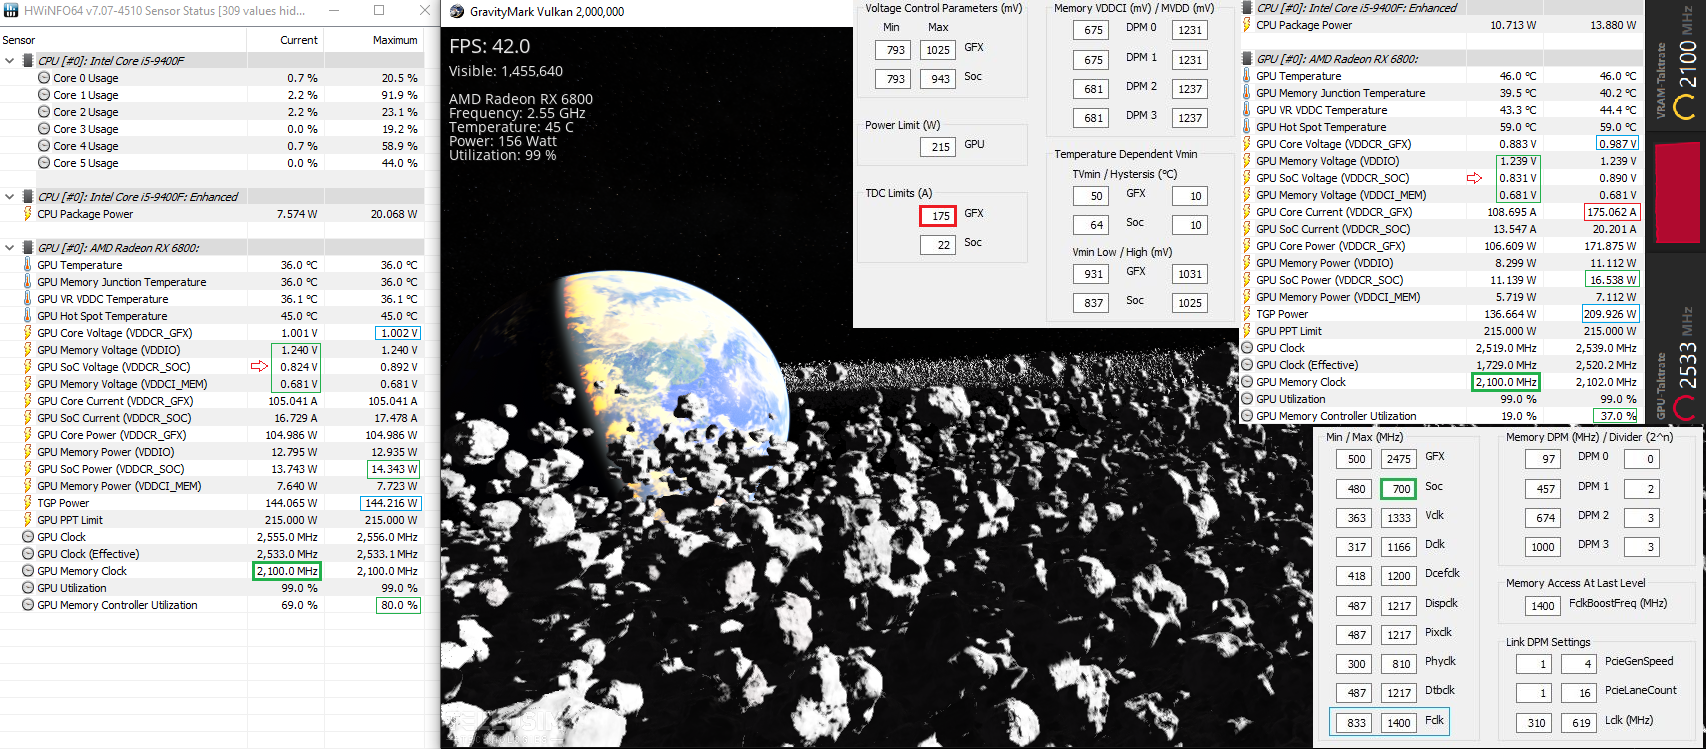This screenshot has width=1706, height=749.
Task: Collapse the CPU [#0]: Intel Core i5-9400F group
Action: pyautogui.click(x=10, y=61)
